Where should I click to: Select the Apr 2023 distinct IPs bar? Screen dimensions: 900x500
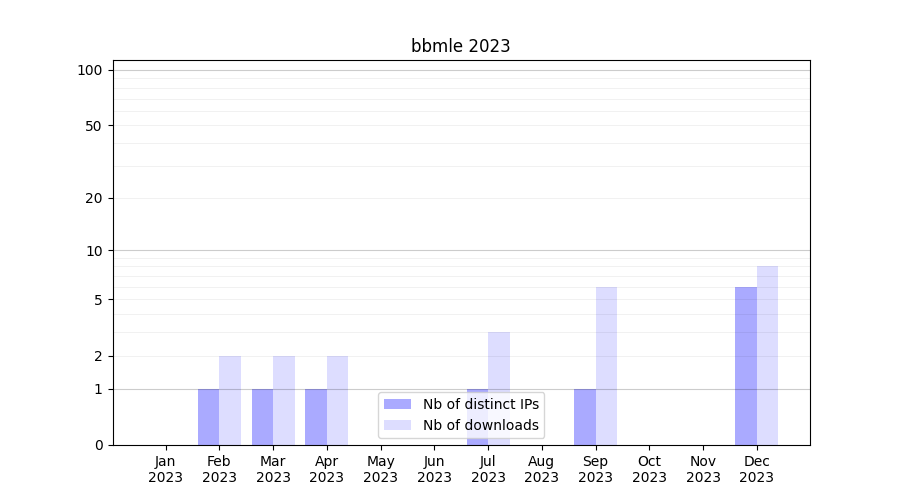tap(316, 417)
